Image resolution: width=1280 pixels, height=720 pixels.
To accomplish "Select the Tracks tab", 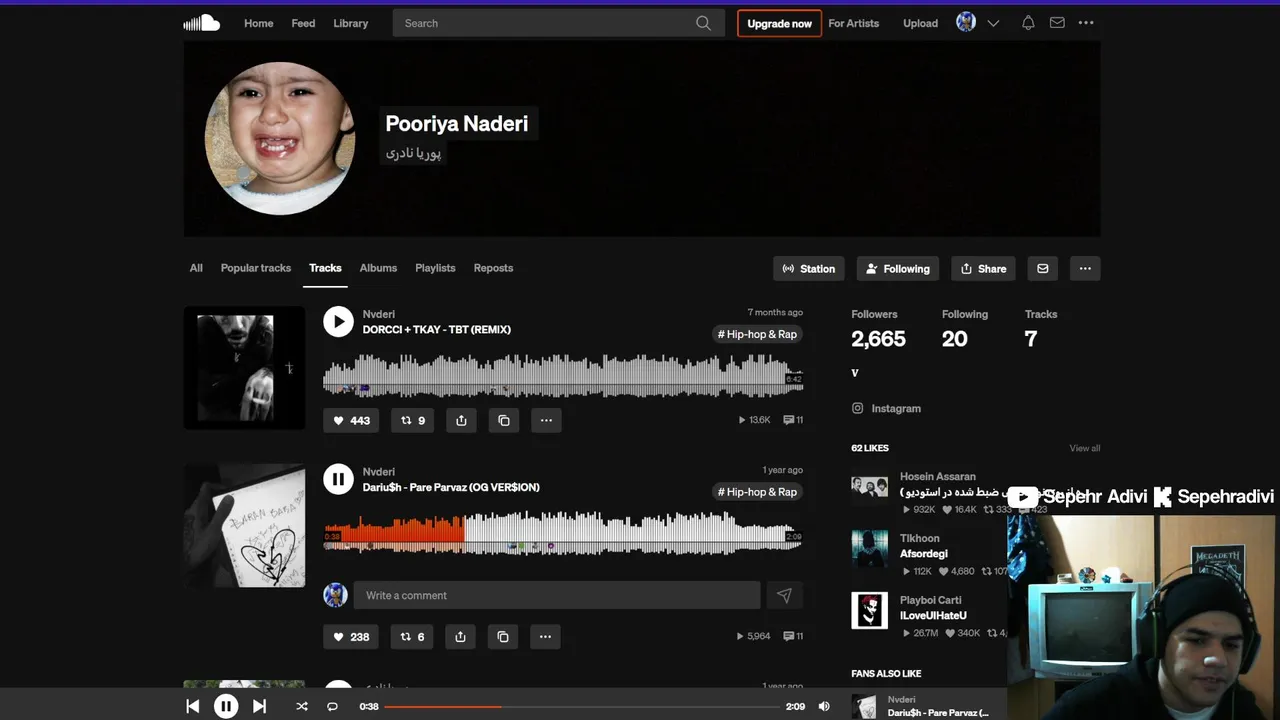I will point(325,268).
